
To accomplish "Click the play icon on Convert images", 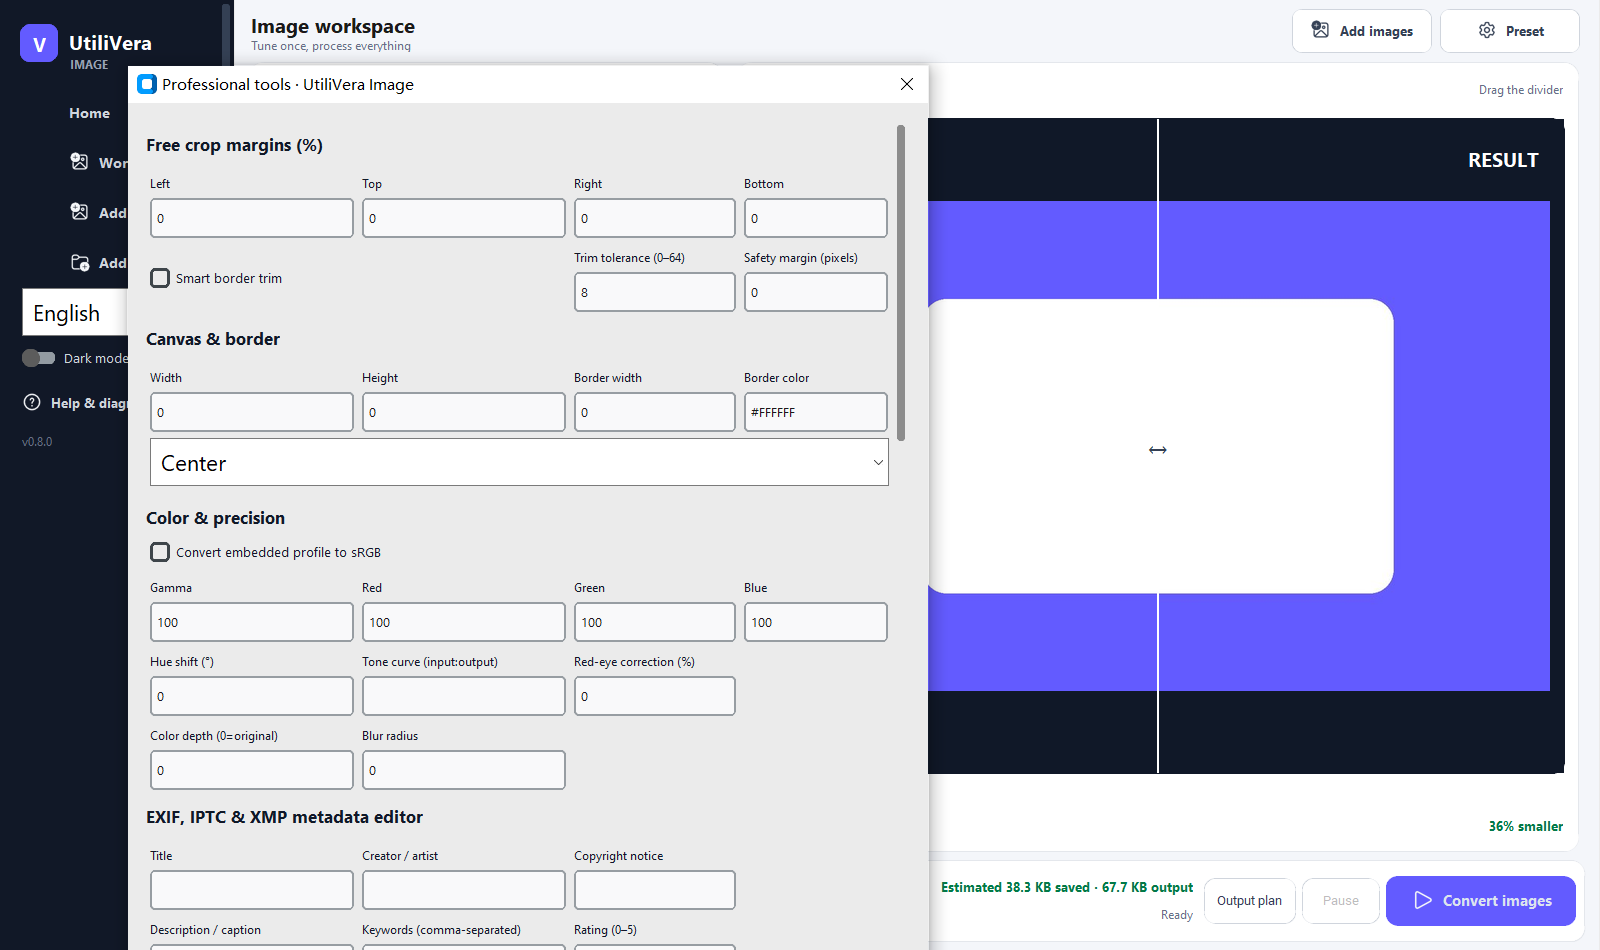I will tap(1423, 901).
